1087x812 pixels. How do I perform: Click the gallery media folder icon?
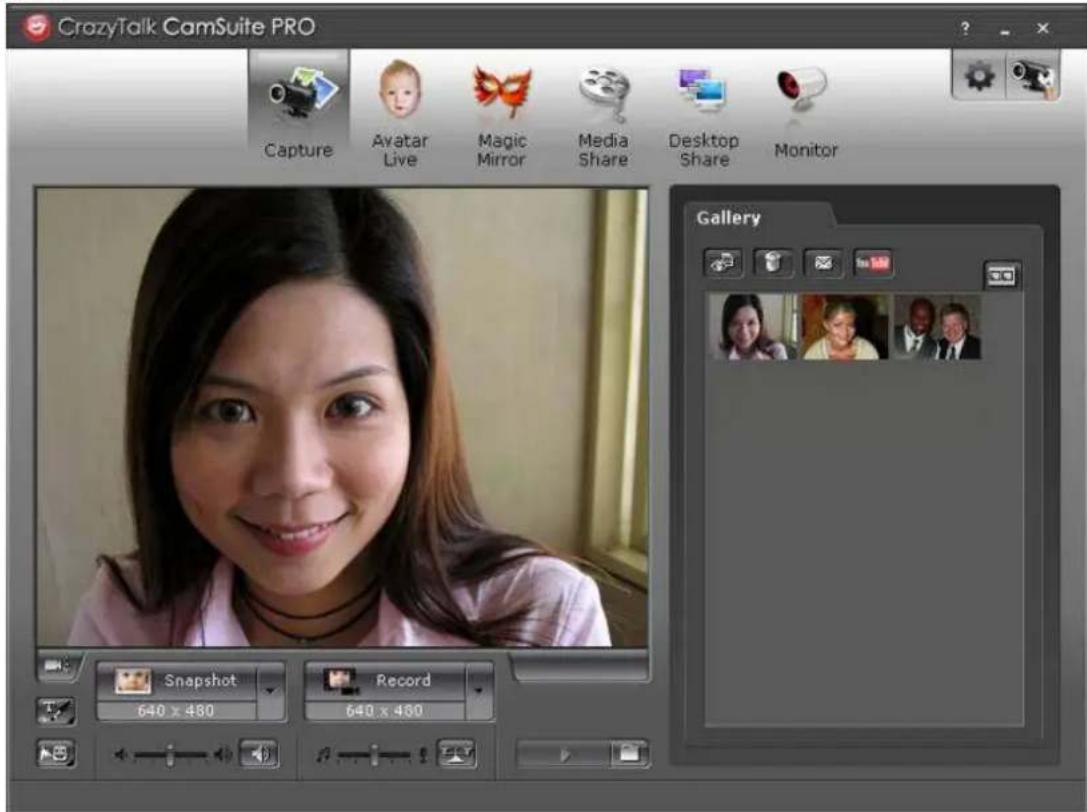click(x=723, y=263)
